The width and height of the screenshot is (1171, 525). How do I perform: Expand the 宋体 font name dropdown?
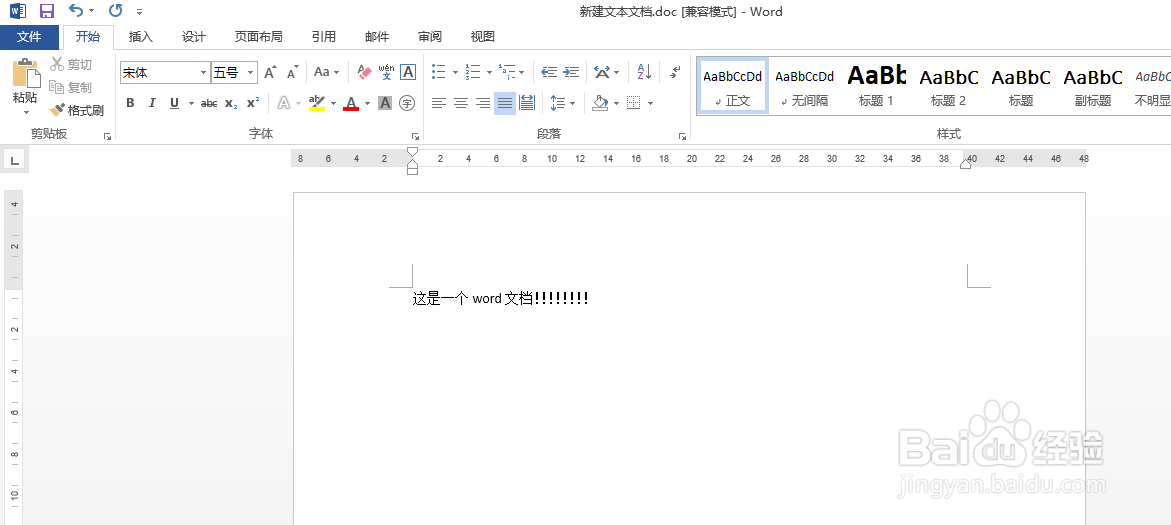click(x=204, y=72)
